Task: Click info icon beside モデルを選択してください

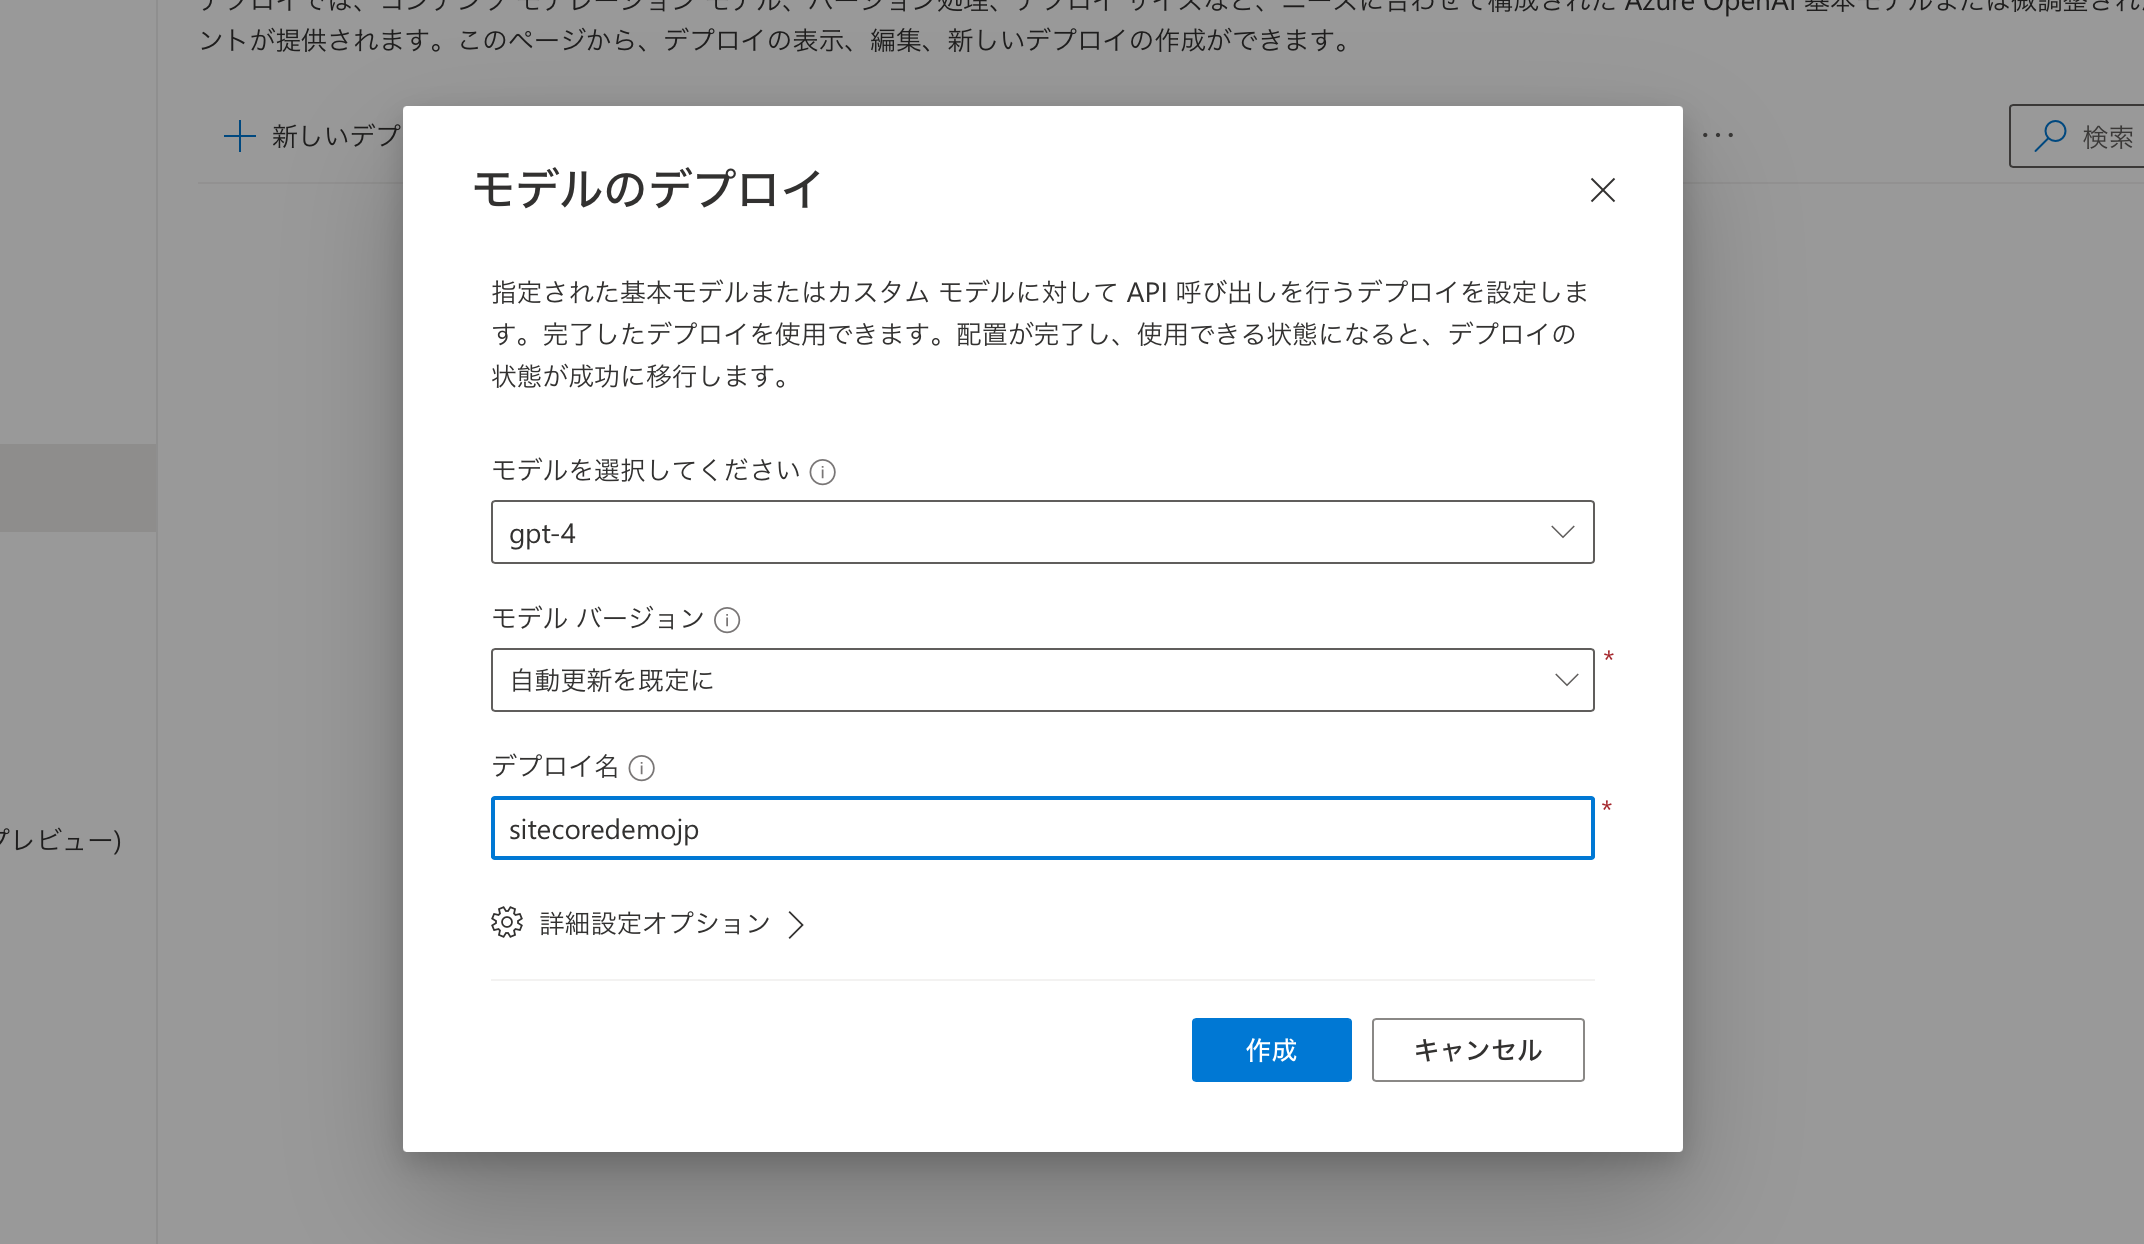Action: pyautogui.click(x=822, y=472)
